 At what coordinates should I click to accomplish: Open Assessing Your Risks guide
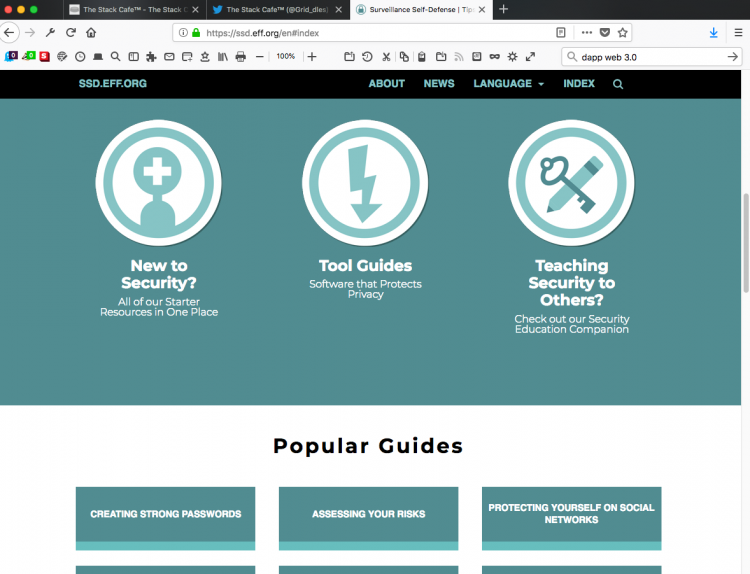pyautogui.click(x=368, y=519)
